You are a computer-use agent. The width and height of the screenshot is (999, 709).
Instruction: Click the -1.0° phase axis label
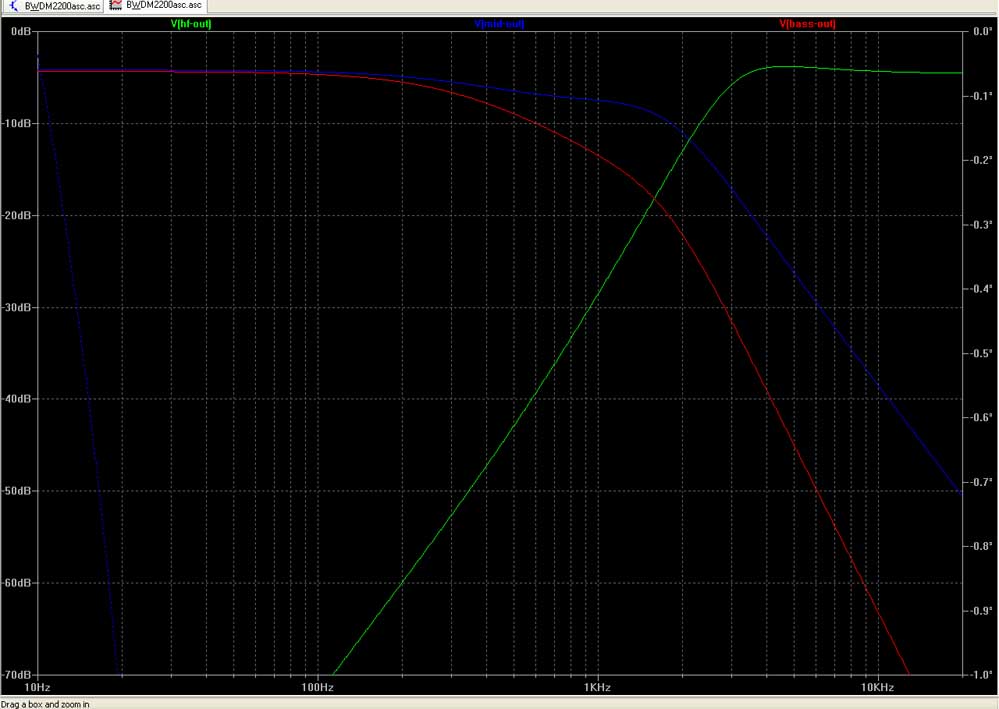pyautogui.click(x=980, y=675)
